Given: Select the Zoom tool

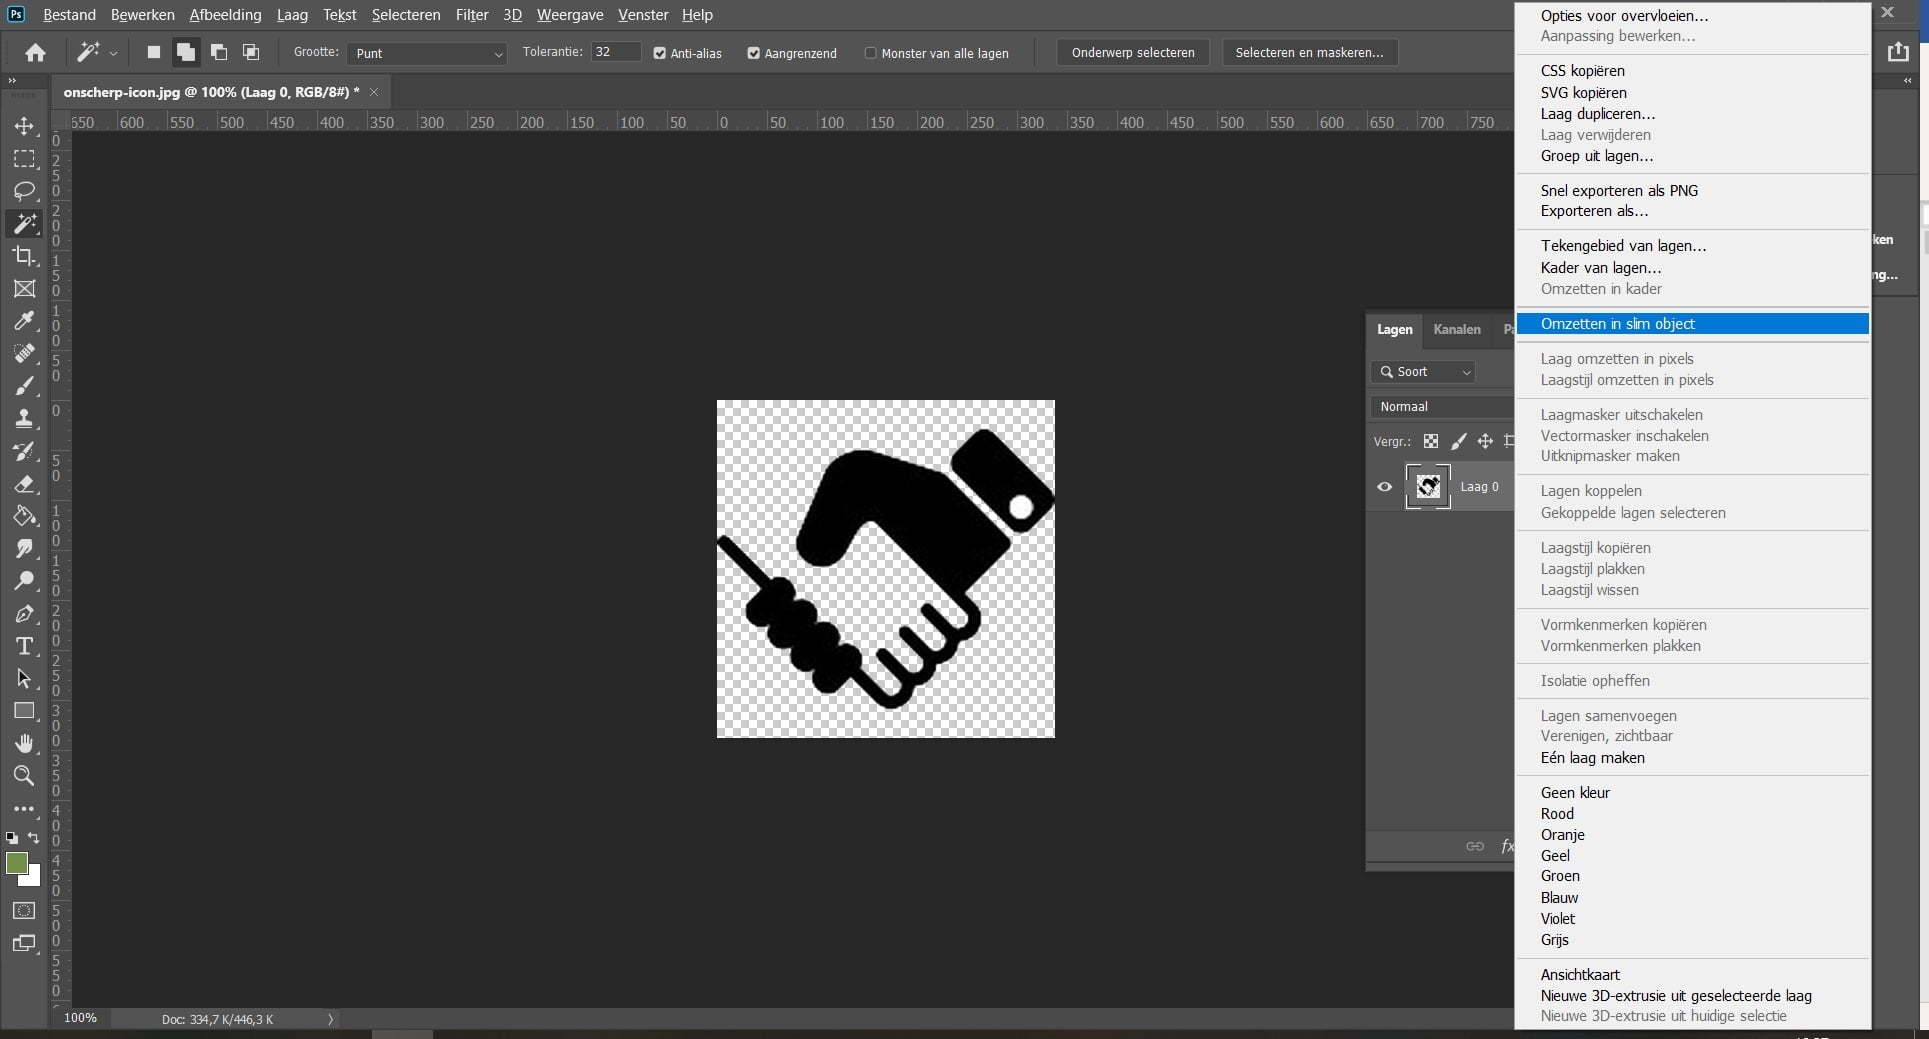Looking at the screenshot, I should click(x=24, y=775).
